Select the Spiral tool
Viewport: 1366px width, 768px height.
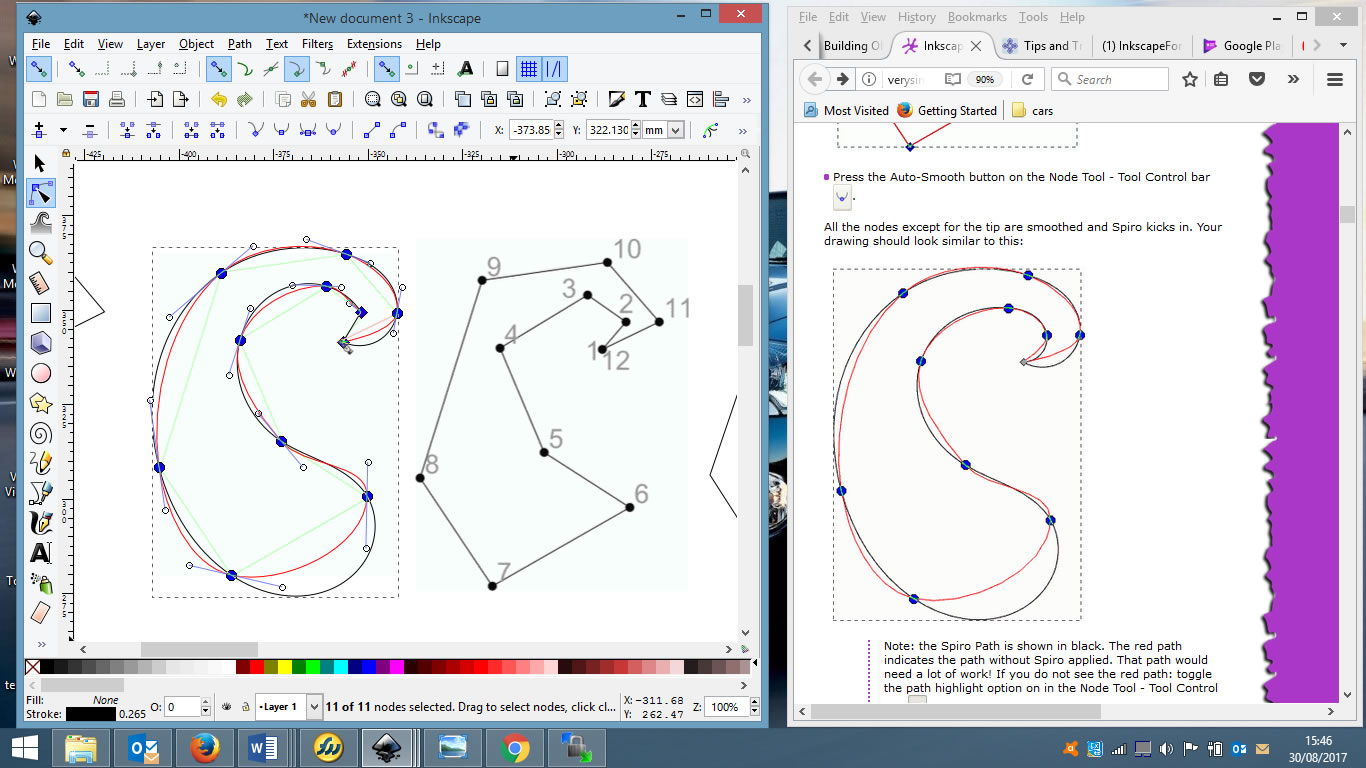pos(40,433)
